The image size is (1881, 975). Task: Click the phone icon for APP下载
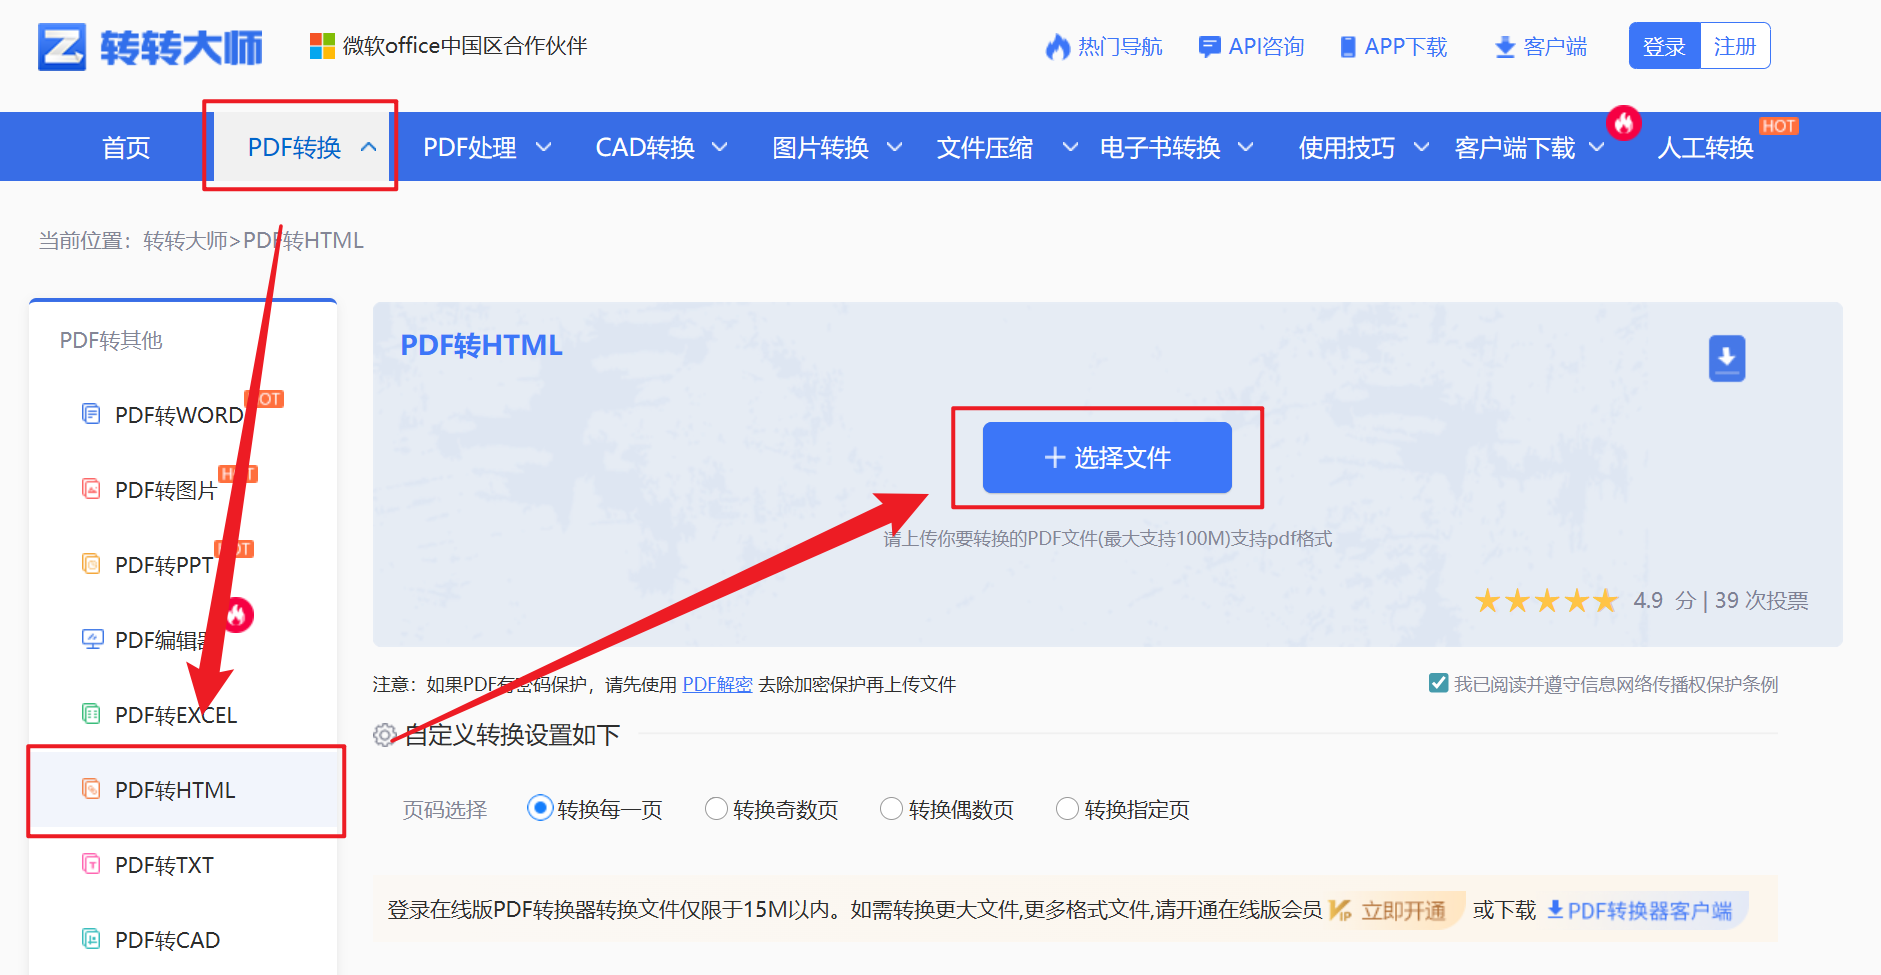point(1348,45)
